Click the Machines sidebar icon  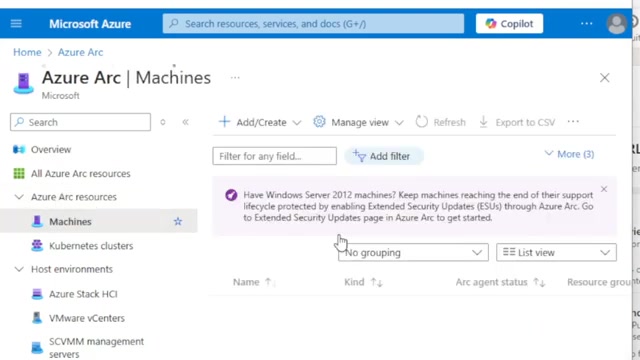point(37,221)
